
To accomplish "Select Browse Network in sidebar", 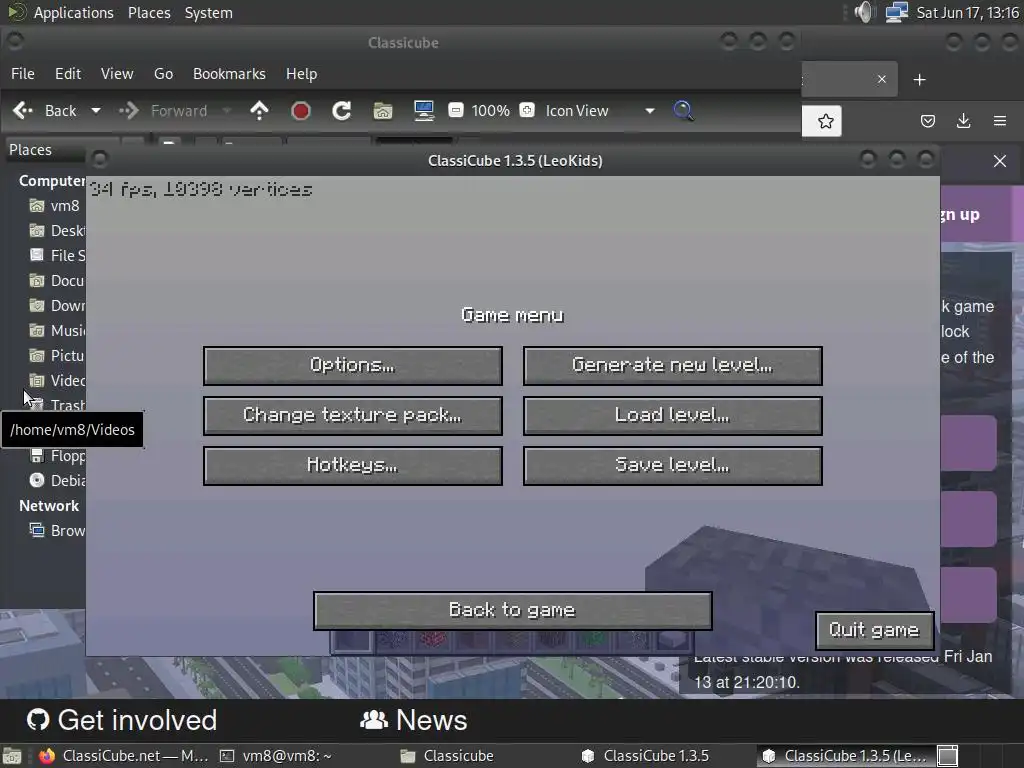I will 57,531.
